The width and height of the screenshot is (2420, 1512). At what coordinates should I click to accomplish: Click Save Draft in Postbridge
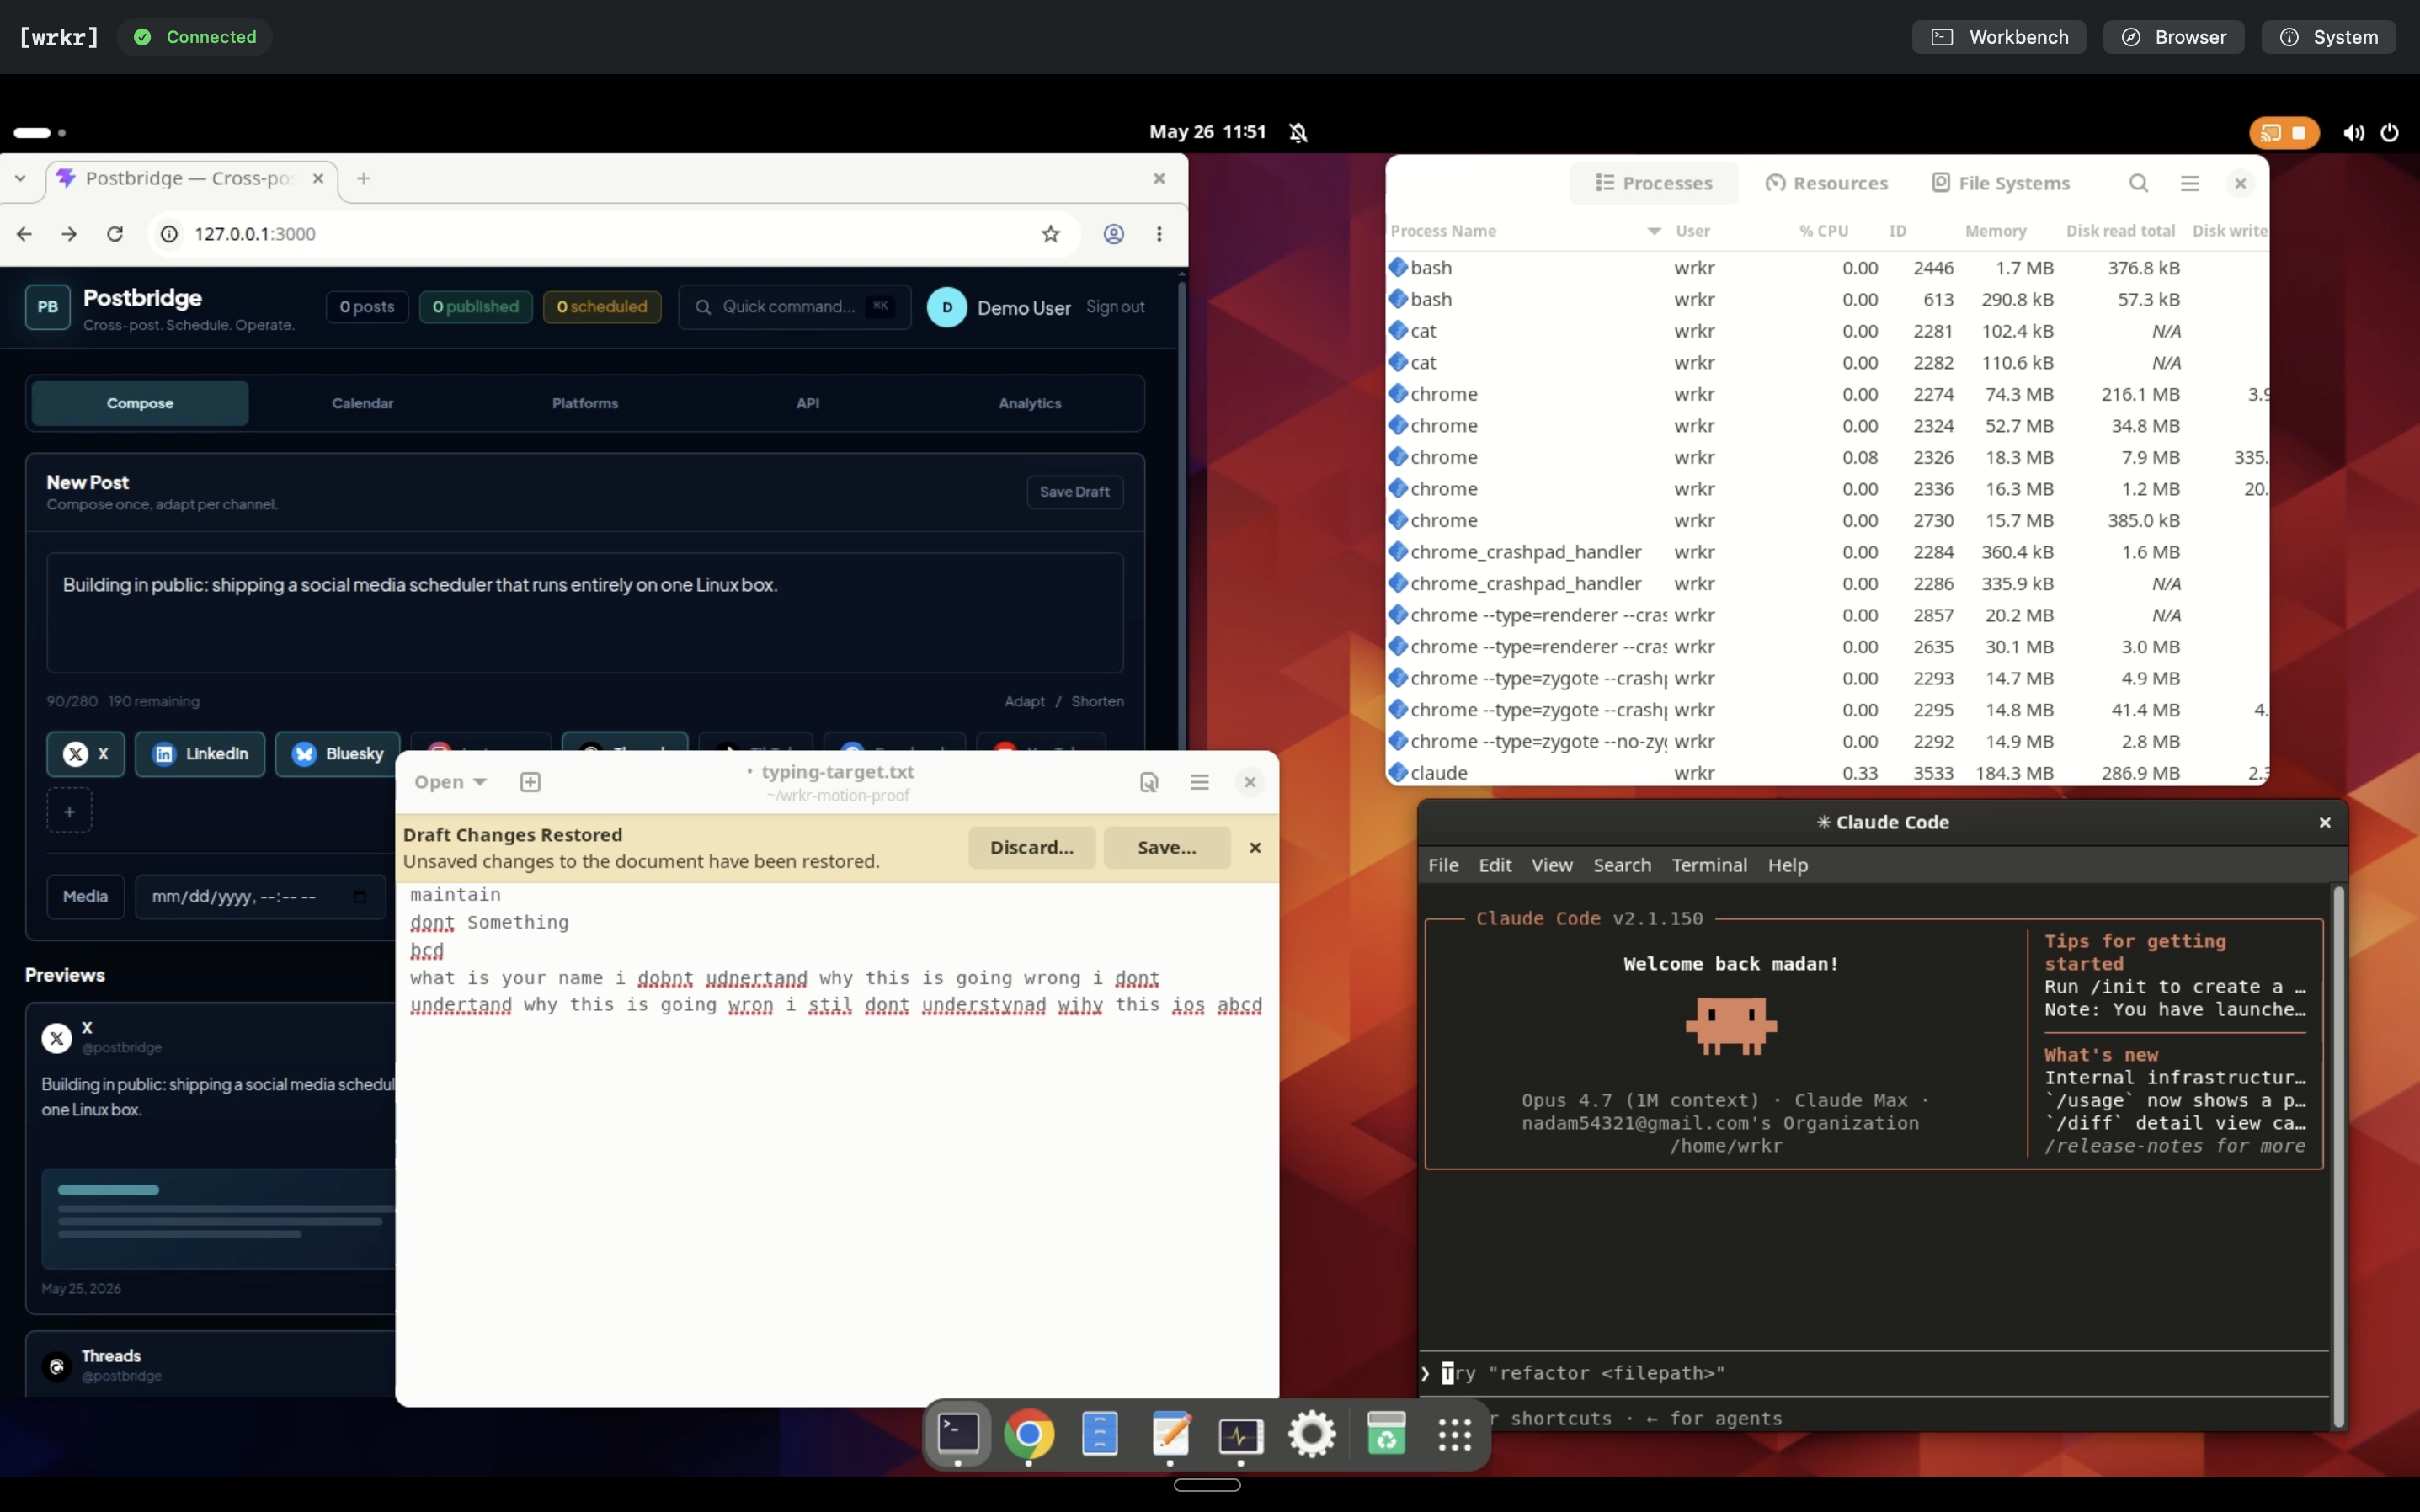point(1075,491)
